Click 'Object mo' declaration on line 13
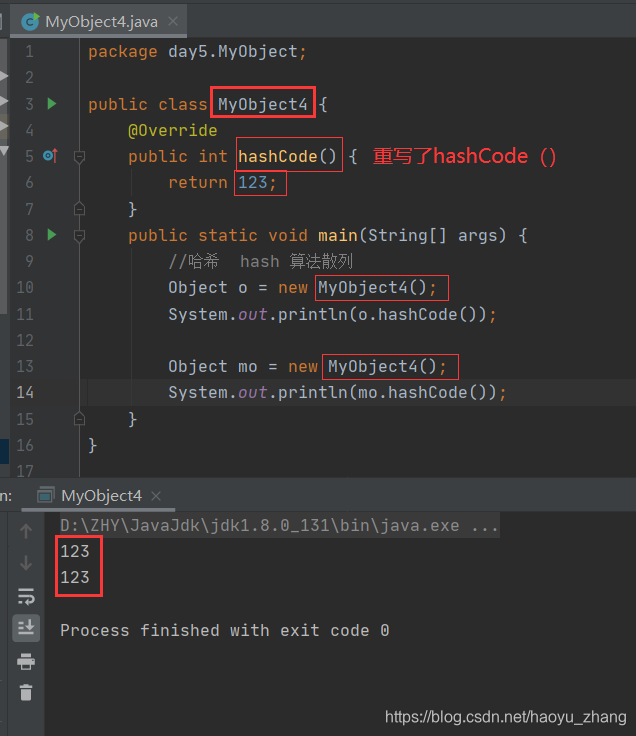This screenshot has width=636, height=736. pyautogui.click(x=213, y=366)
